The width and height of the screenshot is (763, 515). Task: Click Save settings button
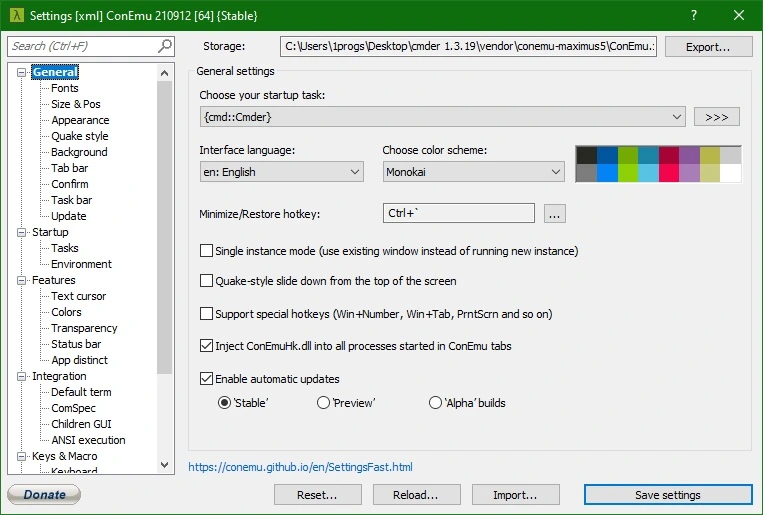(x=668, y=495)
